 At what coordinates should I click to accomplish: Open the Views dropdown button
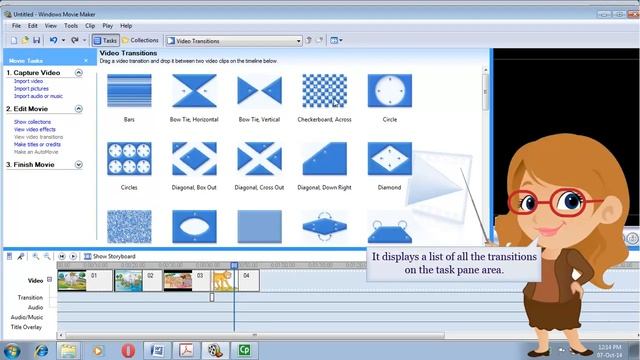click(x=336, y=40)
